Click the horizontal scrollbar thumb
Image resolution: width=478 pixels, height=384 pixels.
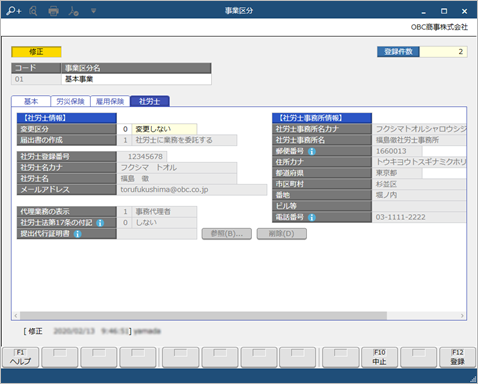[x=203, y=315]
